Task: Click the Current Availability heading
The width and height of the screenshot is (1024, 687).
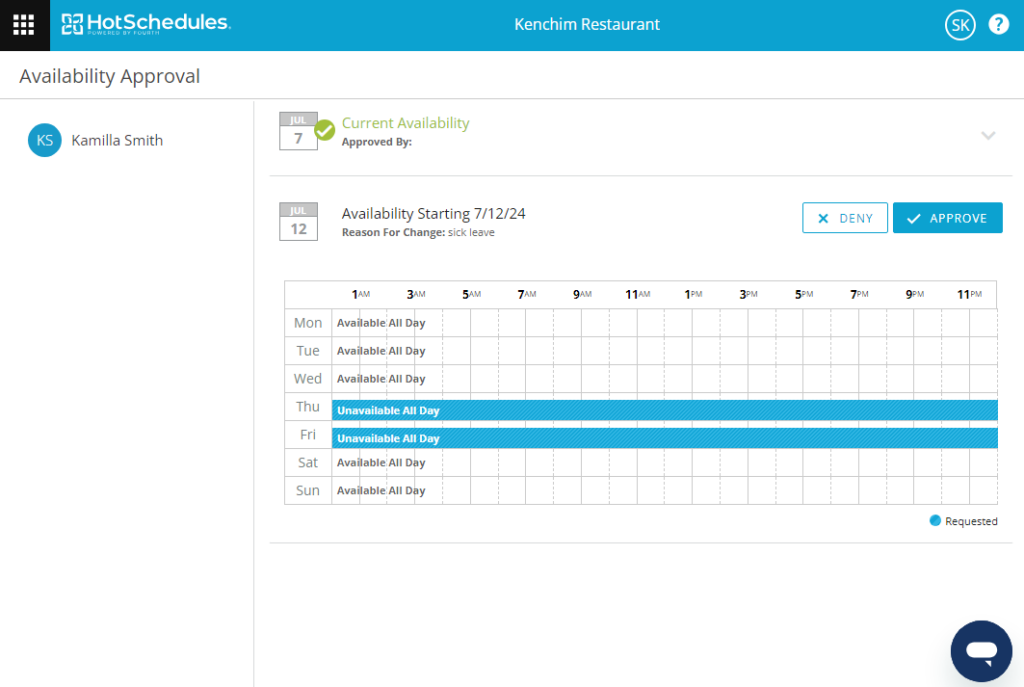Action: pyautogui.click(x=405, y=123)
